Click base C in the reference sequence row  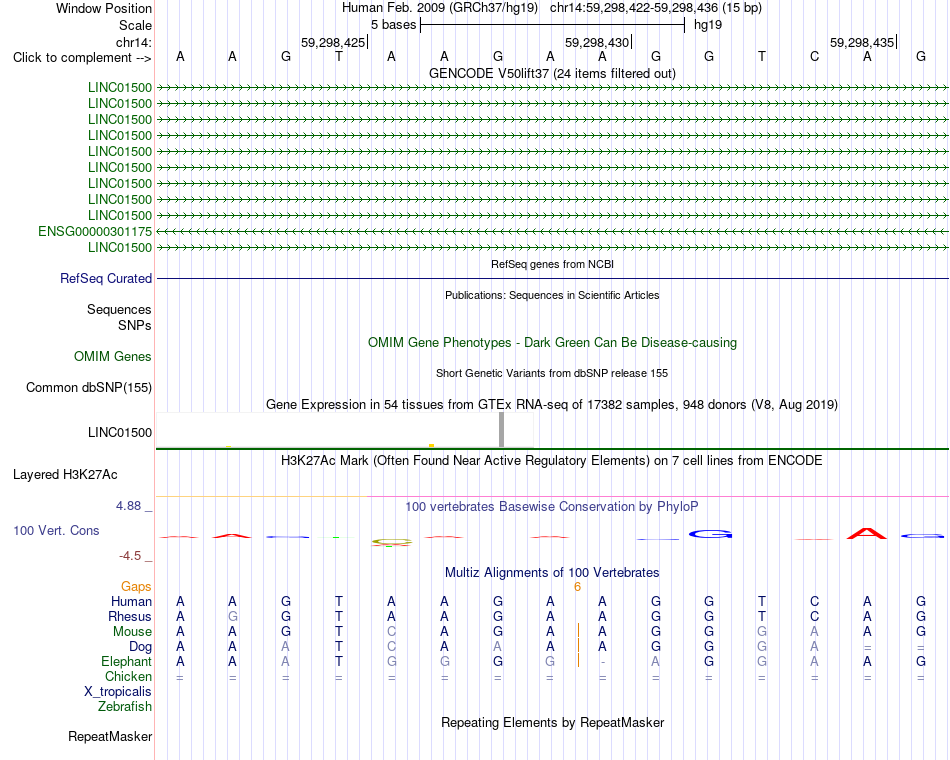pyautogui.click(x=814, y=56)
